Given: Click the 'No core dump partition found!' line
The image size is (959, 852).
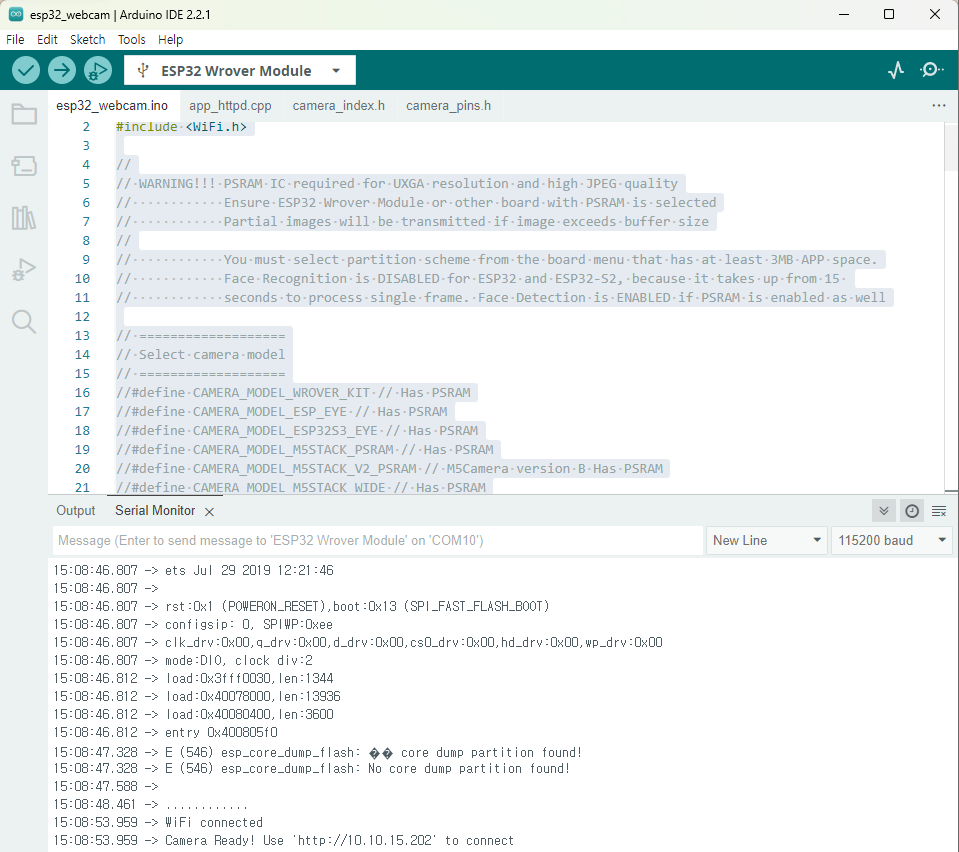Looking at the screenshot, I should point(312,768).
